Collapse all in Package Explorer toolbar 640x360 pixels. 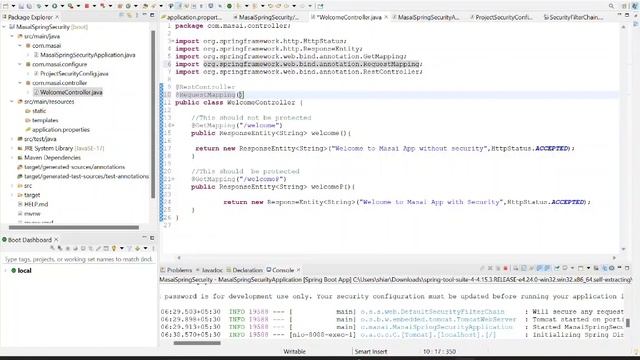tap(121, 16)
